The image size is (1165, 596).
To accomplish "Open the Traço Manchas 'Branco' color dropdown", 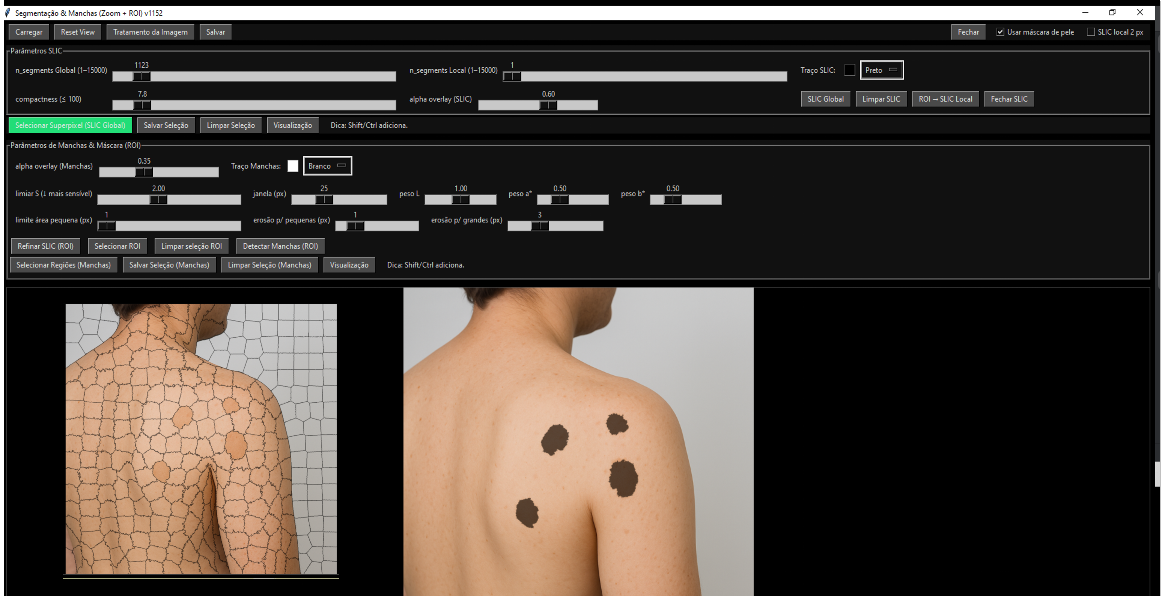I will click(327, 166).
